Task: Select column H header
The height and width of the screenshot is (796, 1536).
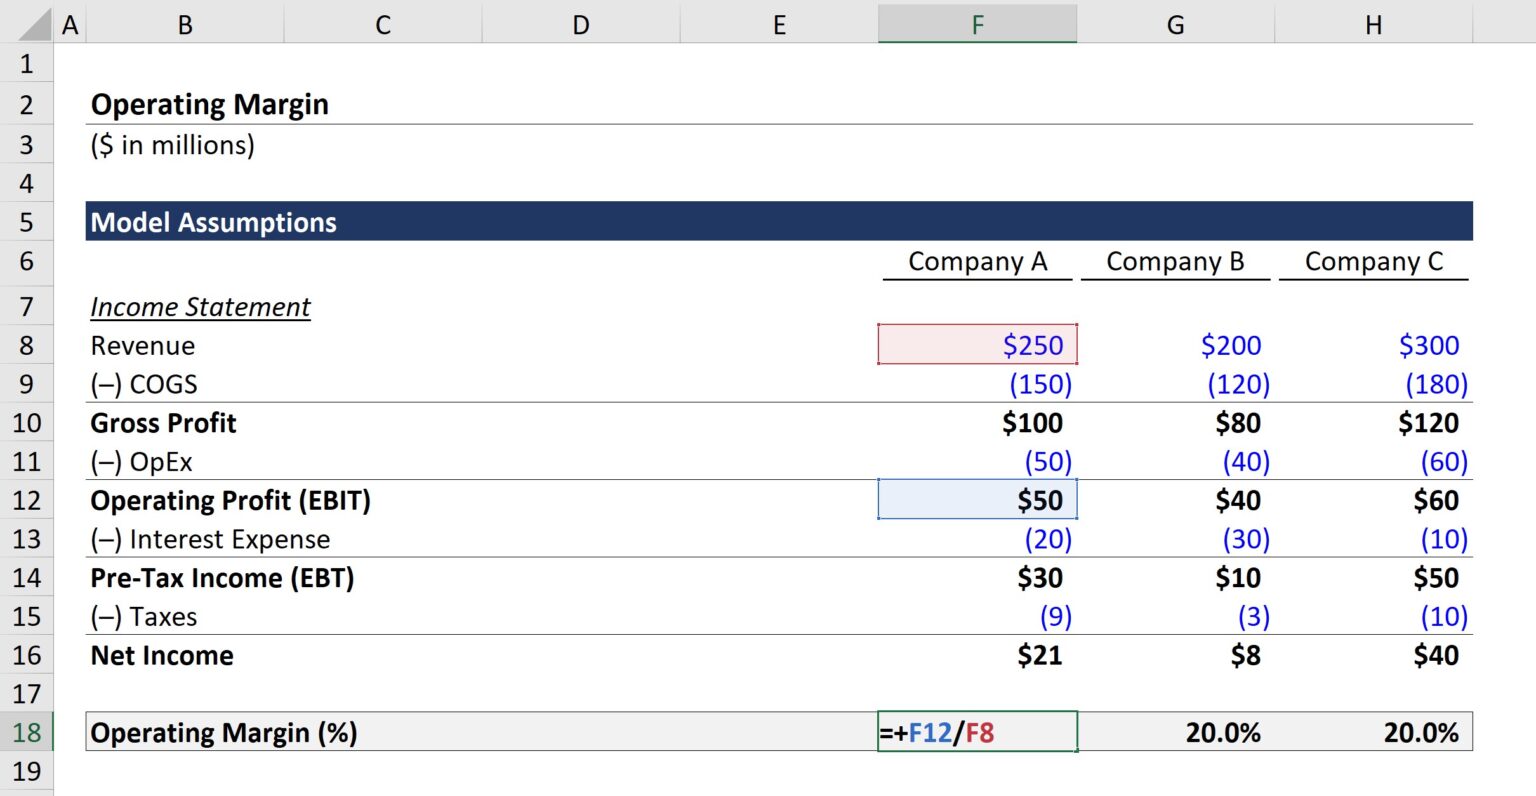Action: tap(1374, 24)
